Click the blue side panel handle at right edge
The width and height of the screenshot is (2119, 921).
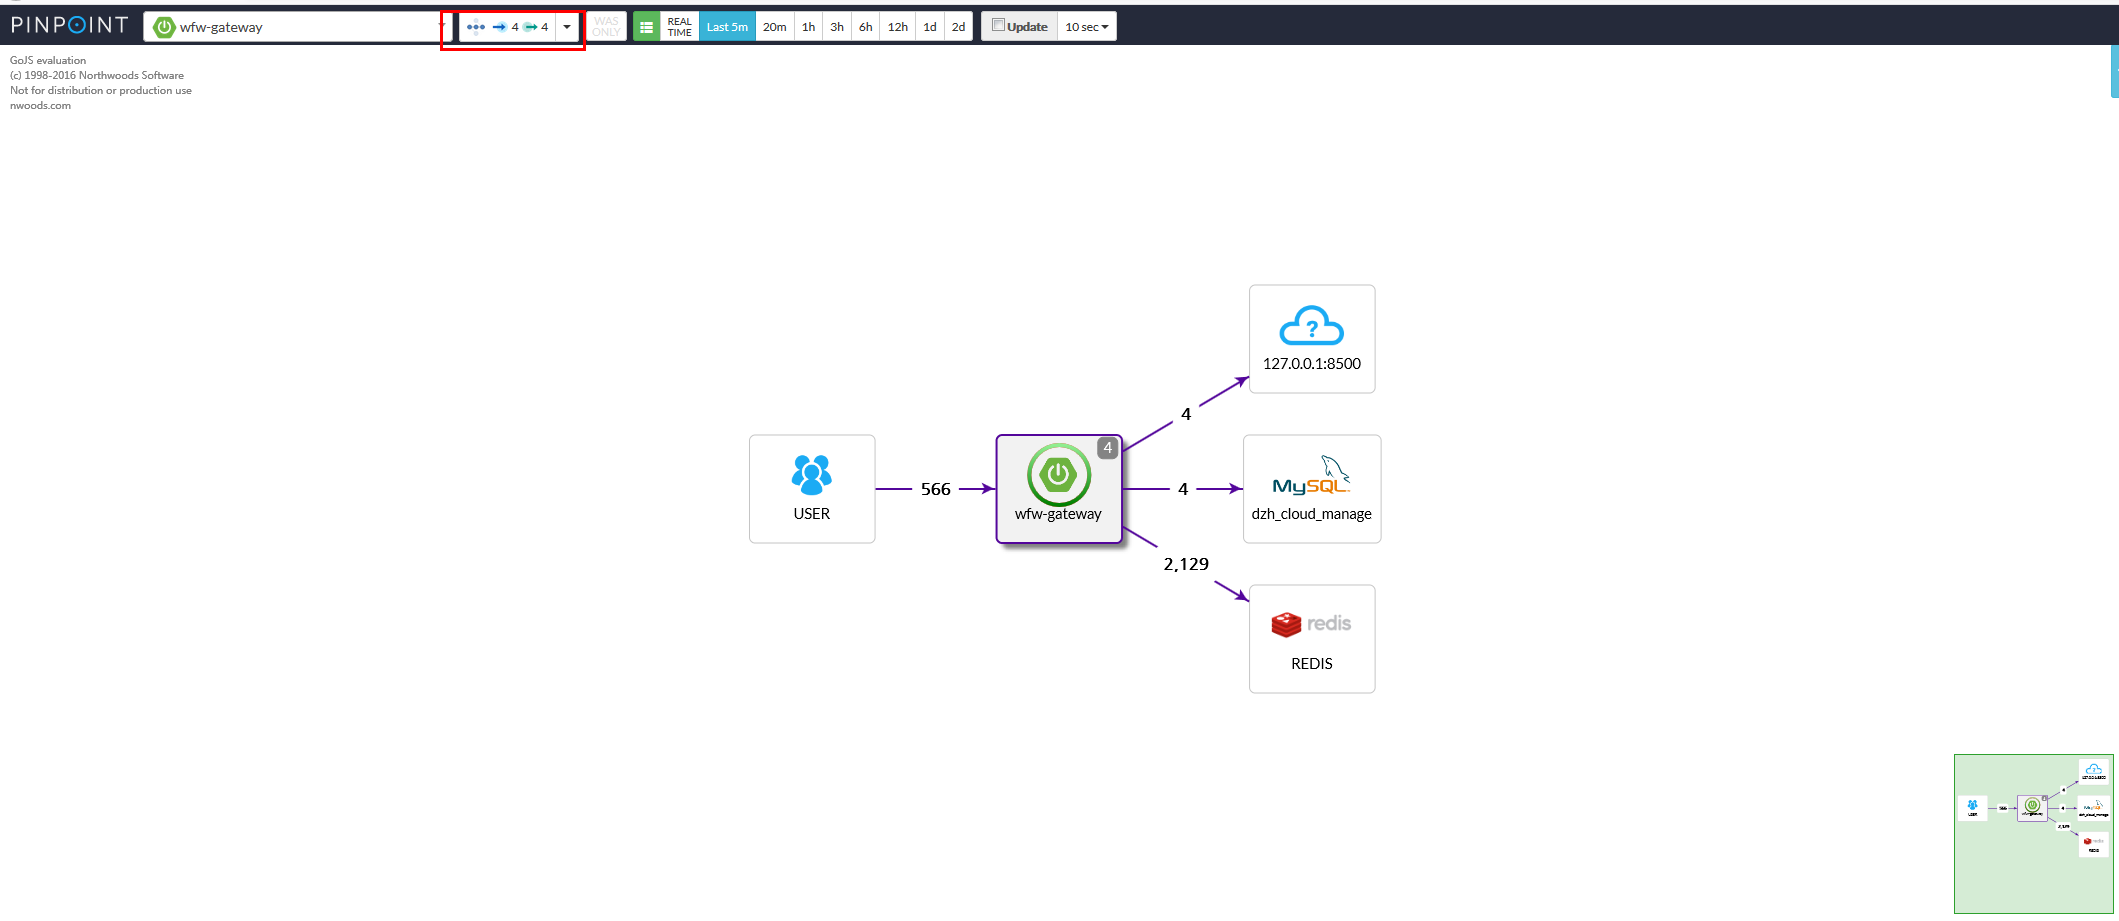click(2115, 71)
